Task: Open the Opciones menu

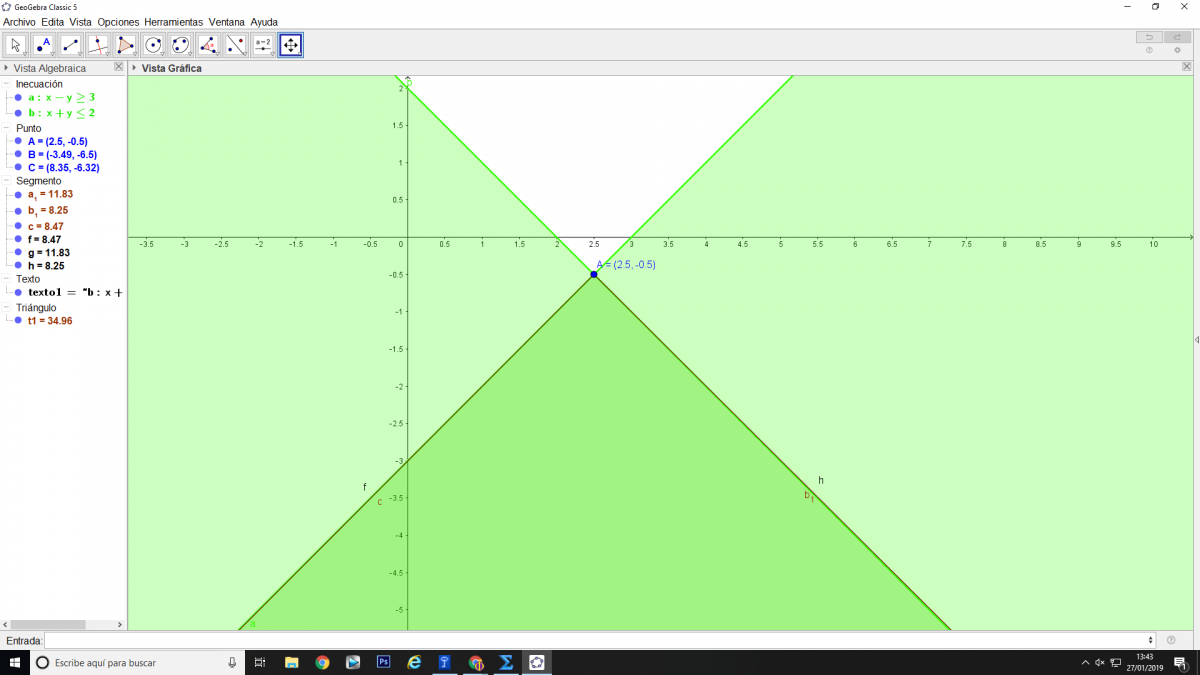Action: 118,22
